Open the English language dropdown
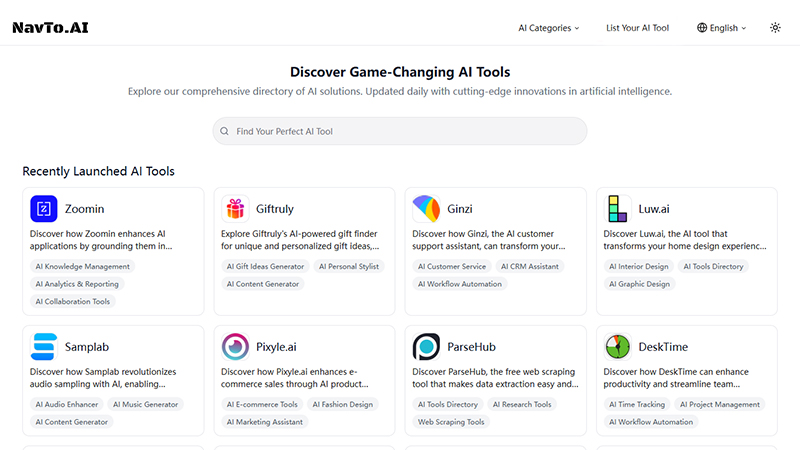This screenshot has width=800, height=450. [x=722, y=28]
